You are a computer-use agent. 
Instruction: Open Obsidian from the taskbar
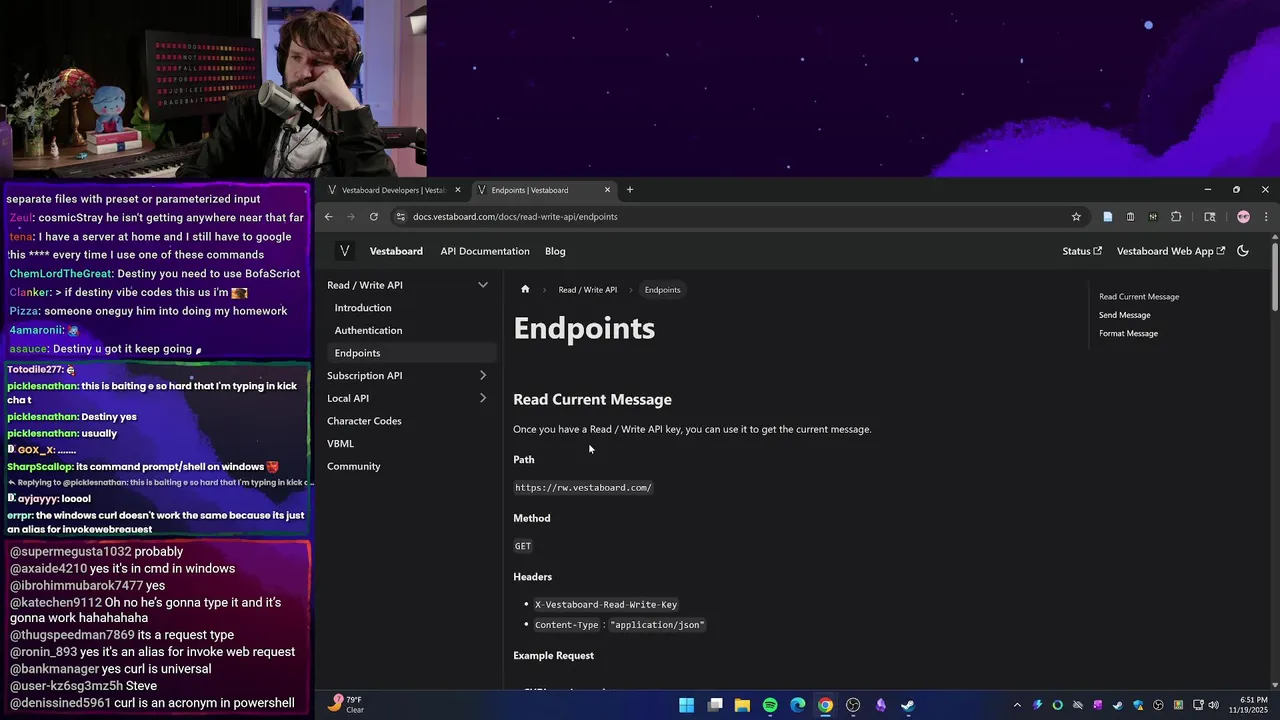(x=881, y=705)
